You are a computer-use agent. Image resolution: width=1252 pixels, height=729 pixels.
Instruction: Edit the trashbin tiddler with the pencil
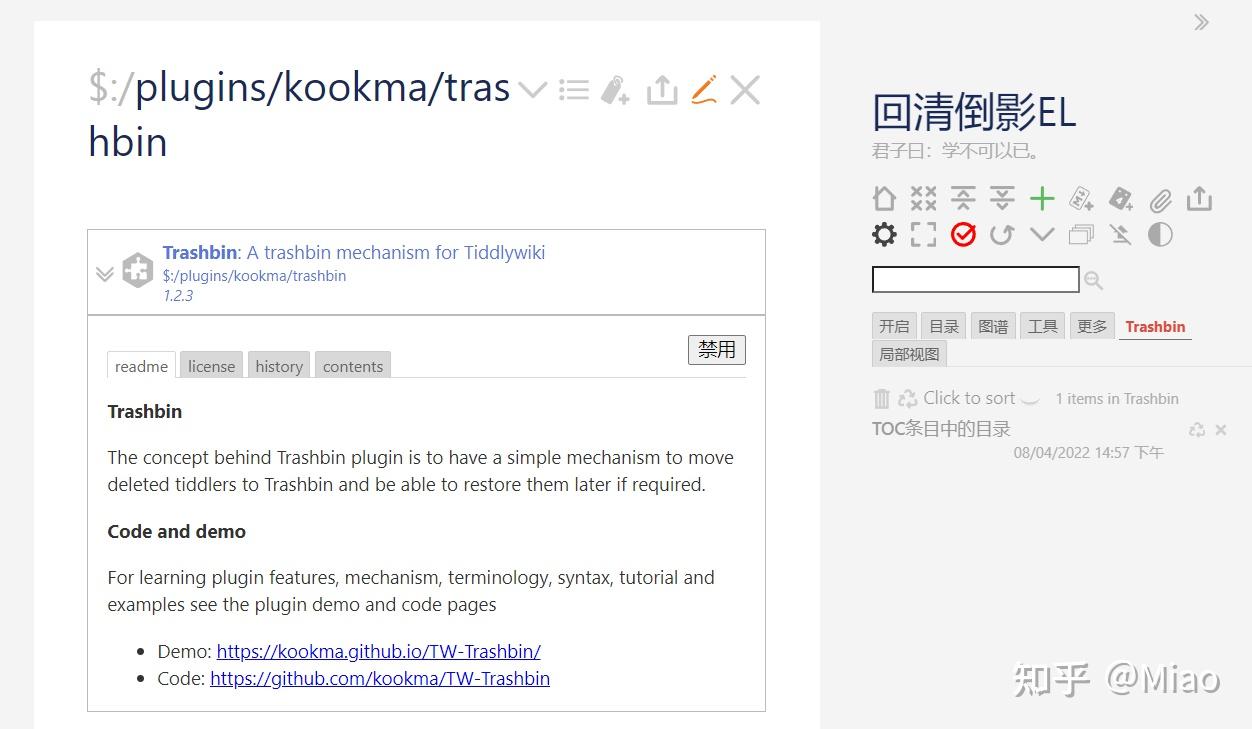(703, 90)
